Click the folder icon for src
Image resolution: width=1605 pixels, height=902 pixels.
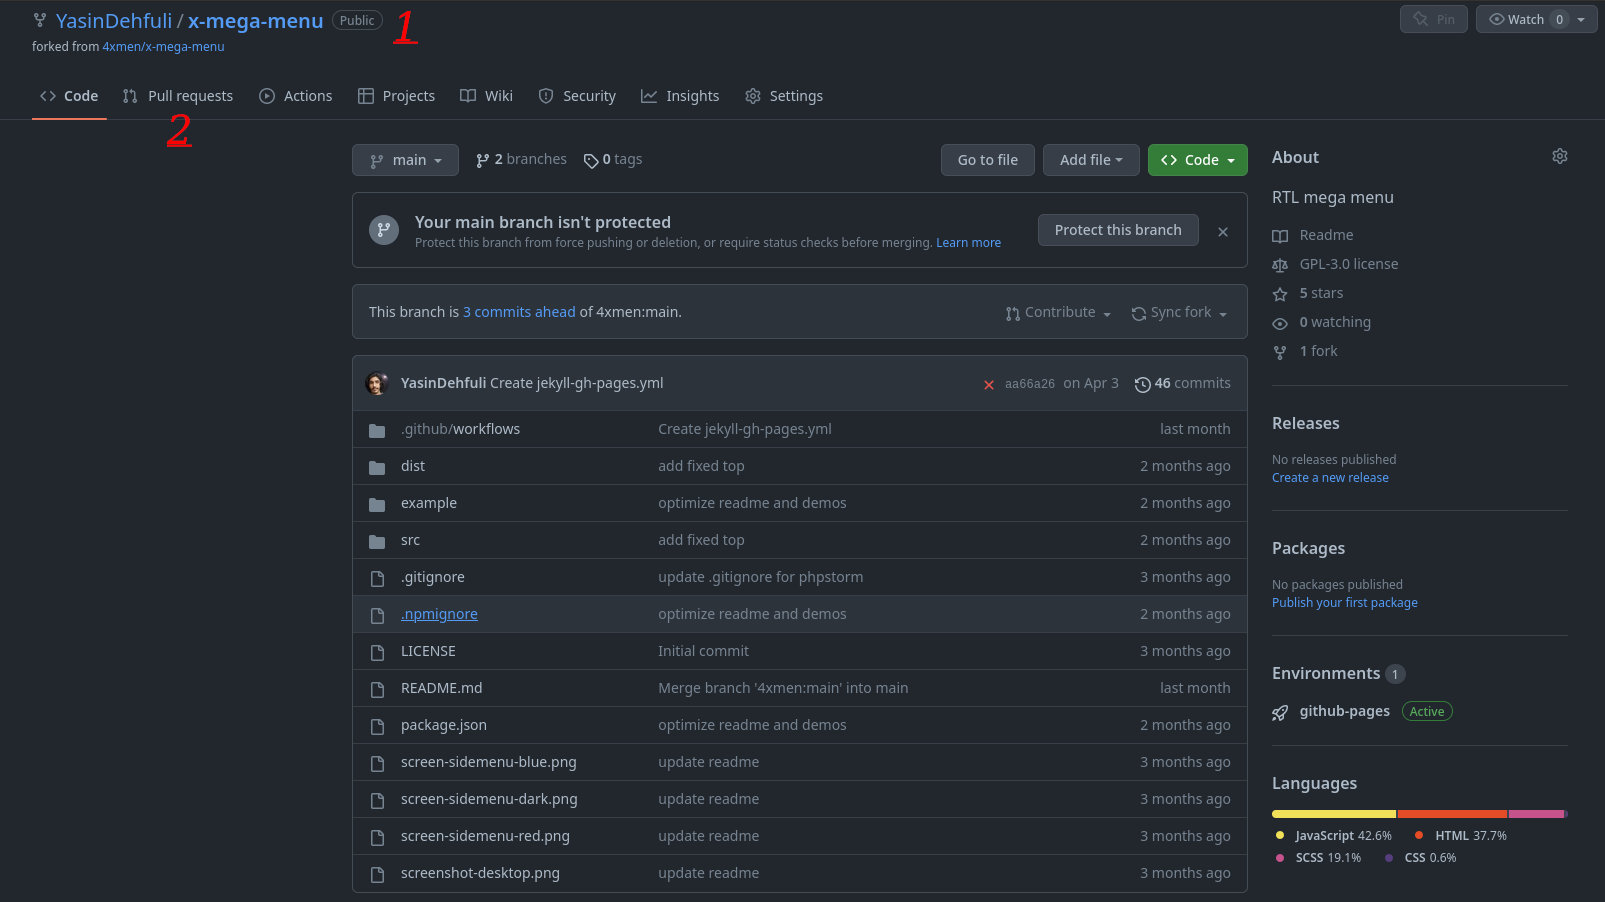(377, 541)
